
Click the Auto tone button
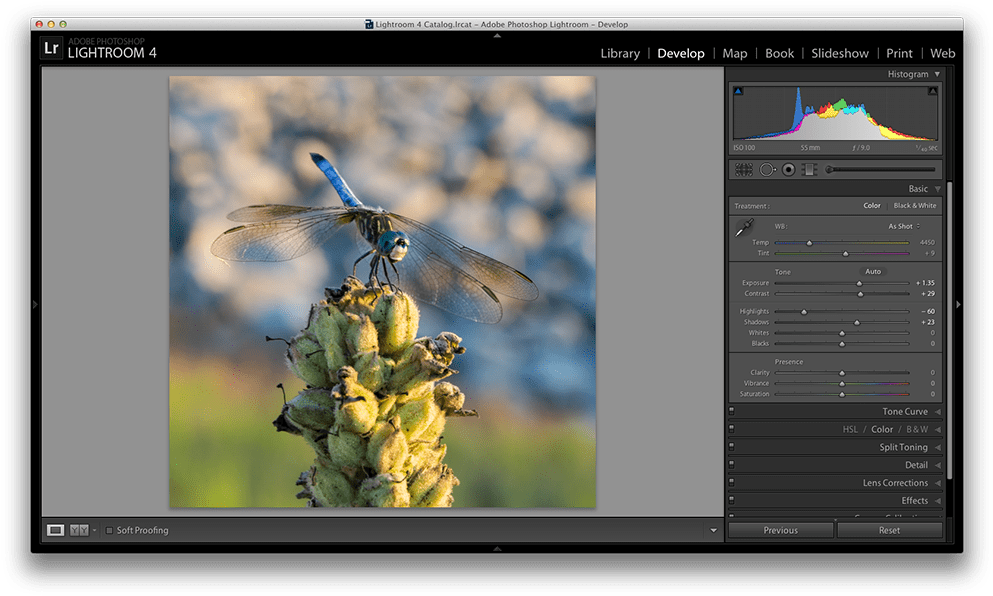(x=872, y=271)
